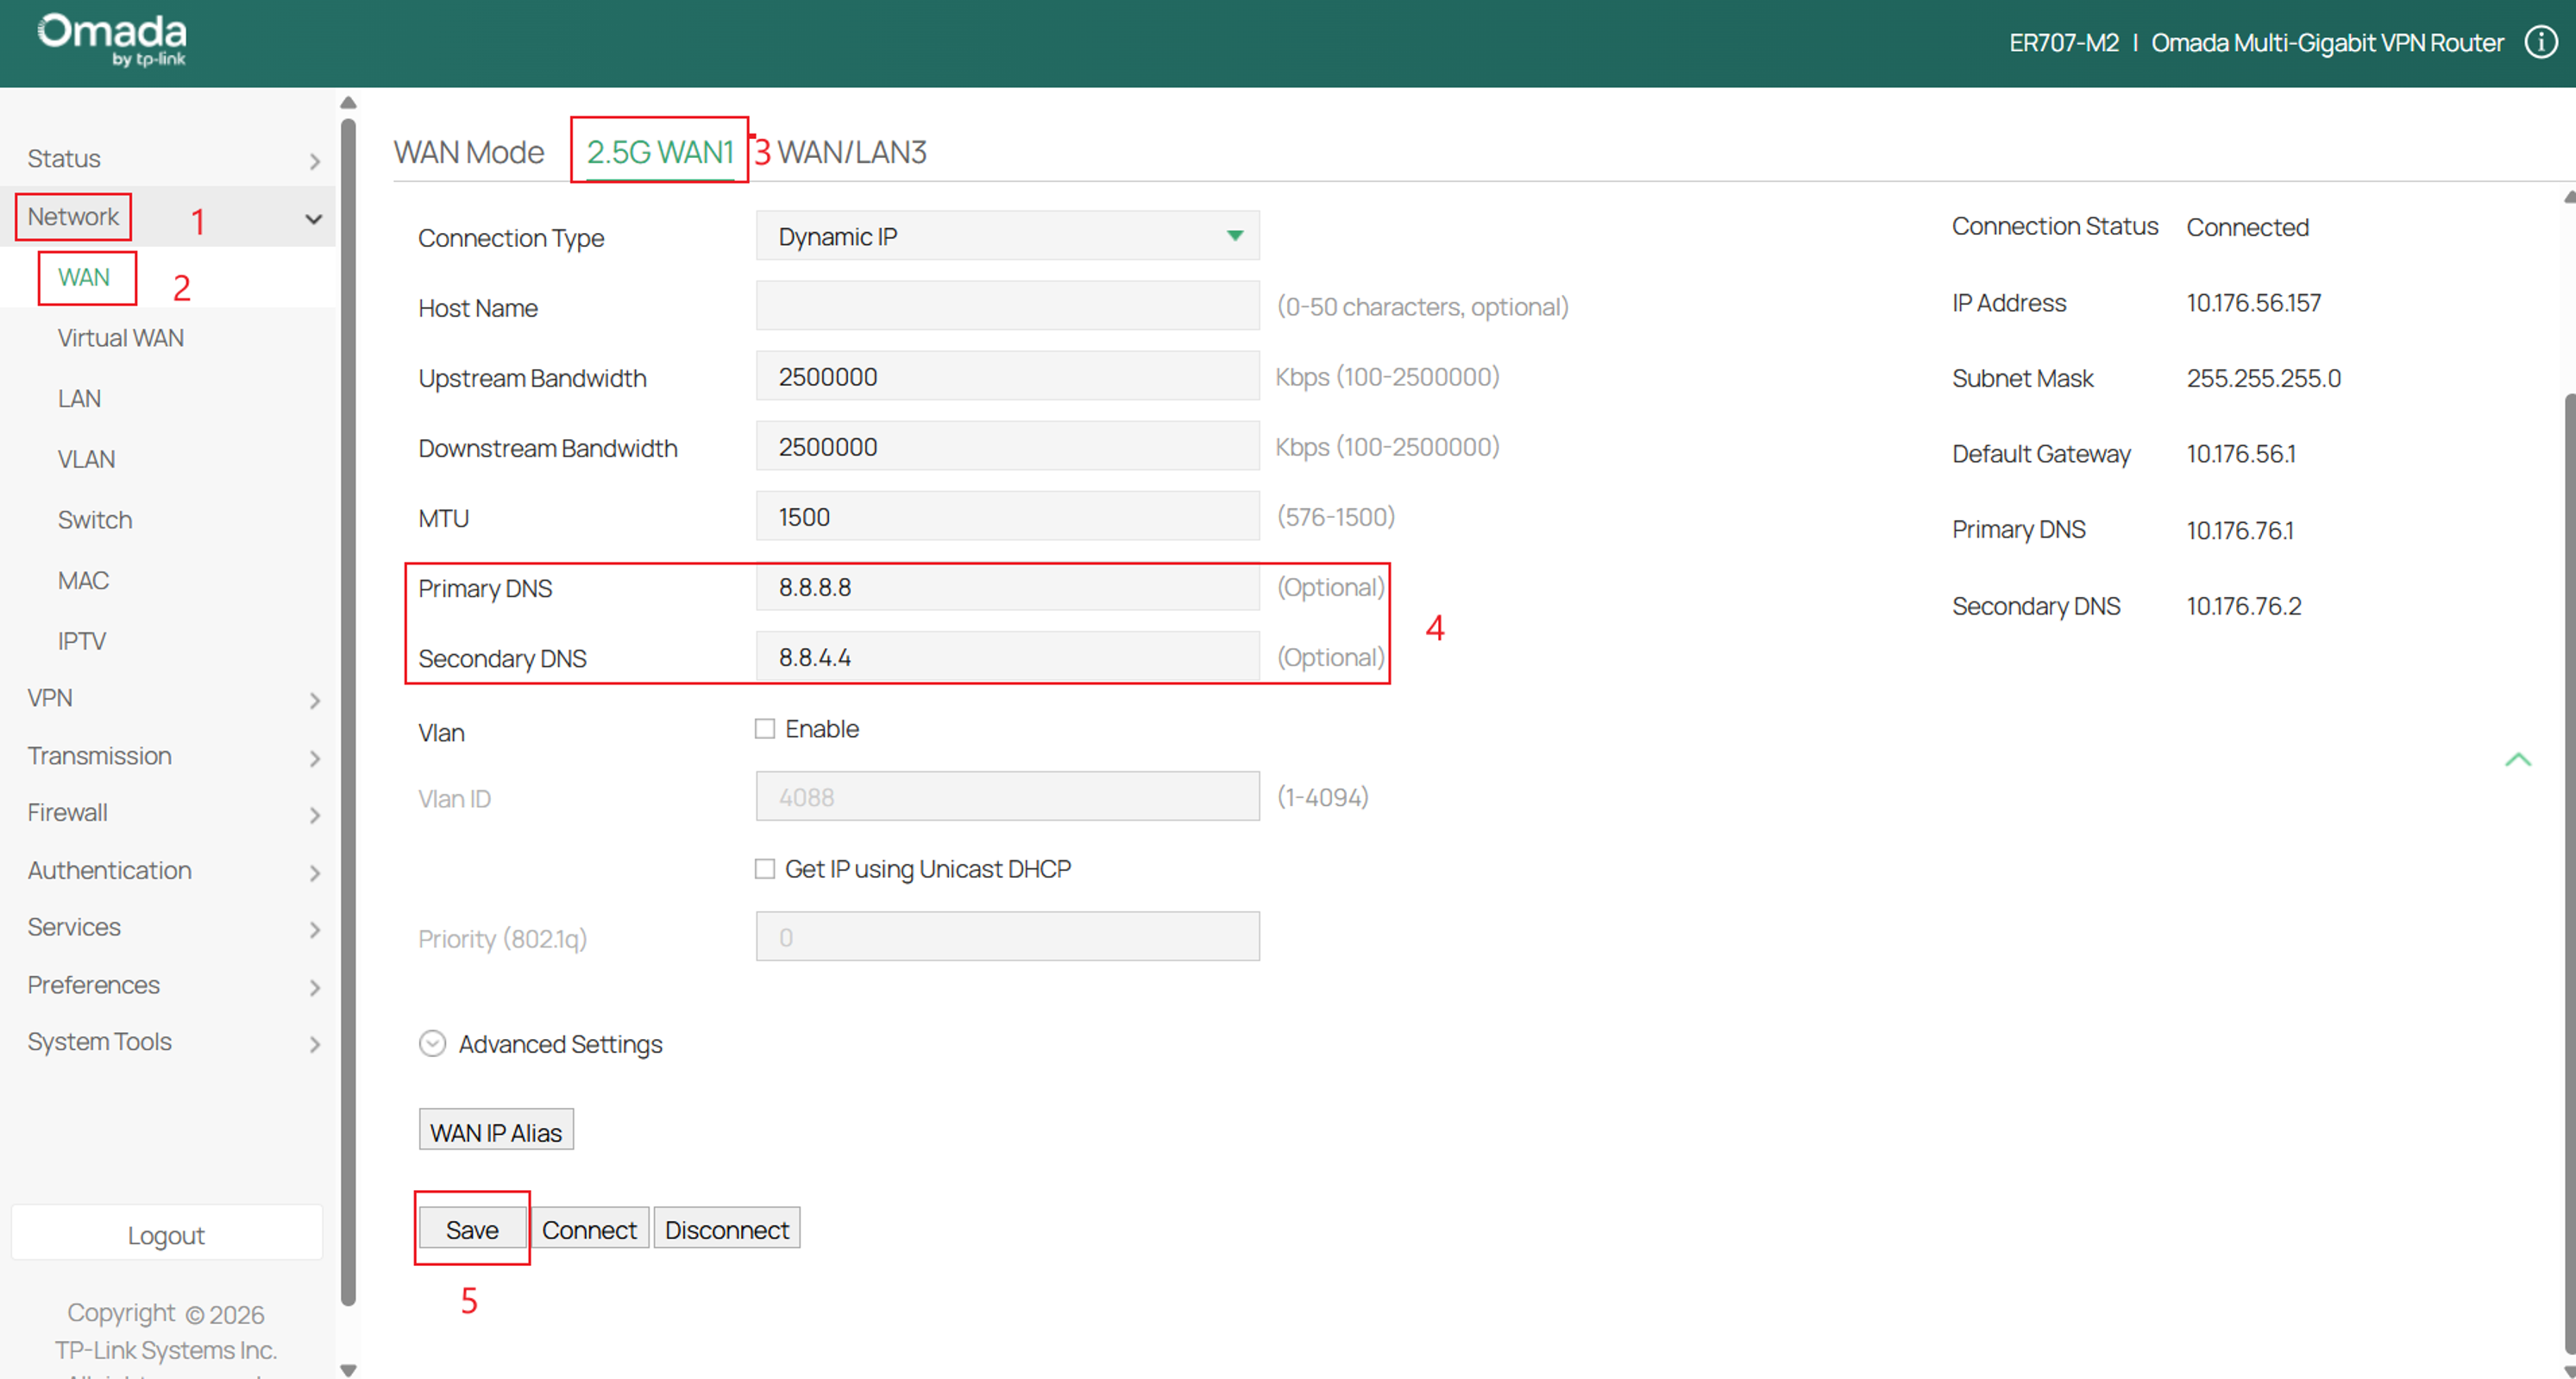The height and width of the screenshot is (1379, 2576).
Task: Expand the Firewall menu section
Action: tap(168, 813)
